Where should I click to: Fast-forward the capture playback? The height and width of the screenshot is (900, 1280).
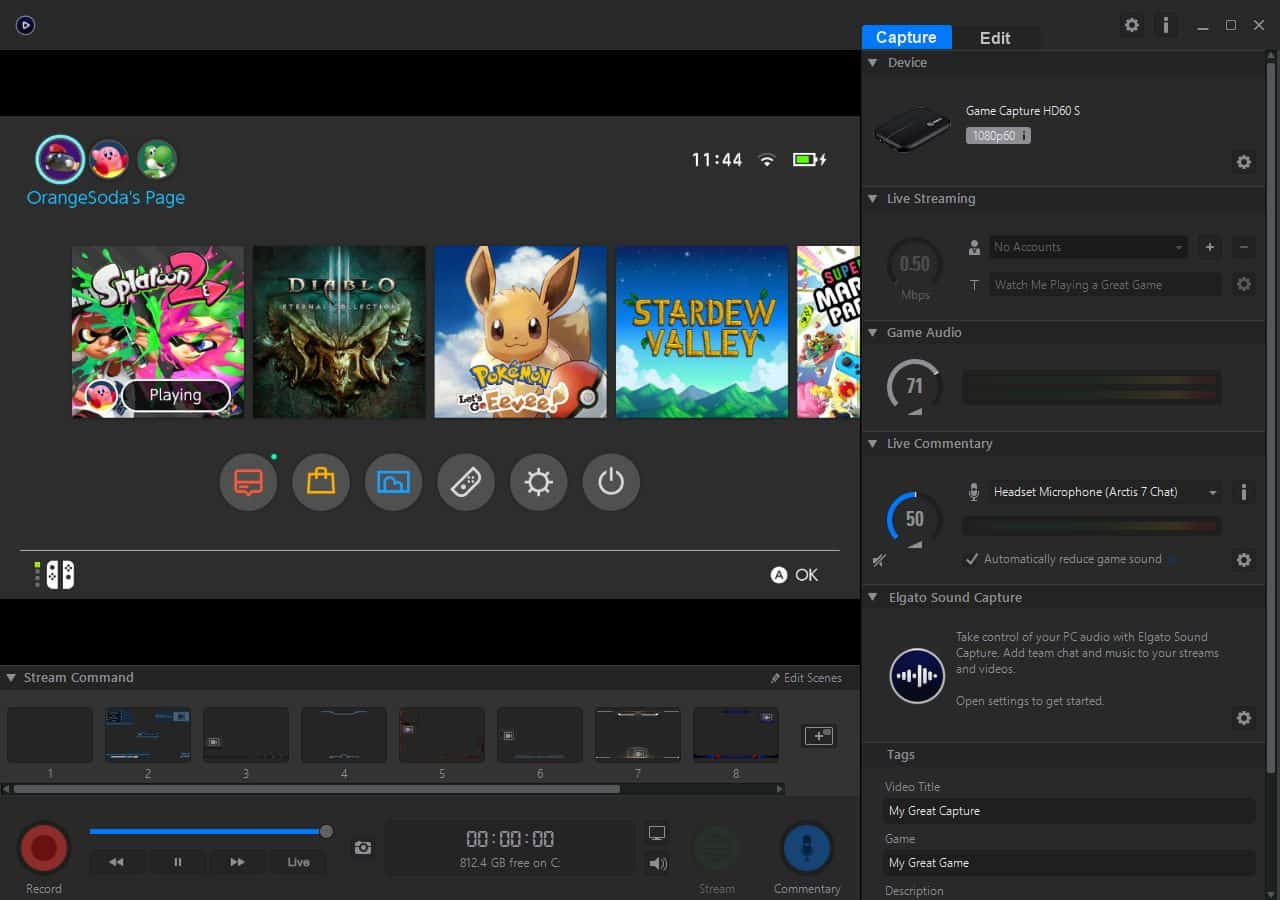(x=238, y=862)
